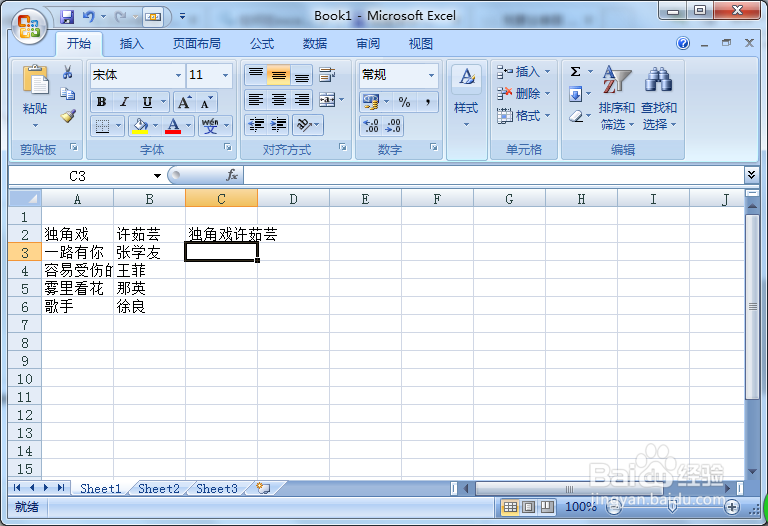Decrease decimal places
768x526 pixels.
tap(393, 126)
